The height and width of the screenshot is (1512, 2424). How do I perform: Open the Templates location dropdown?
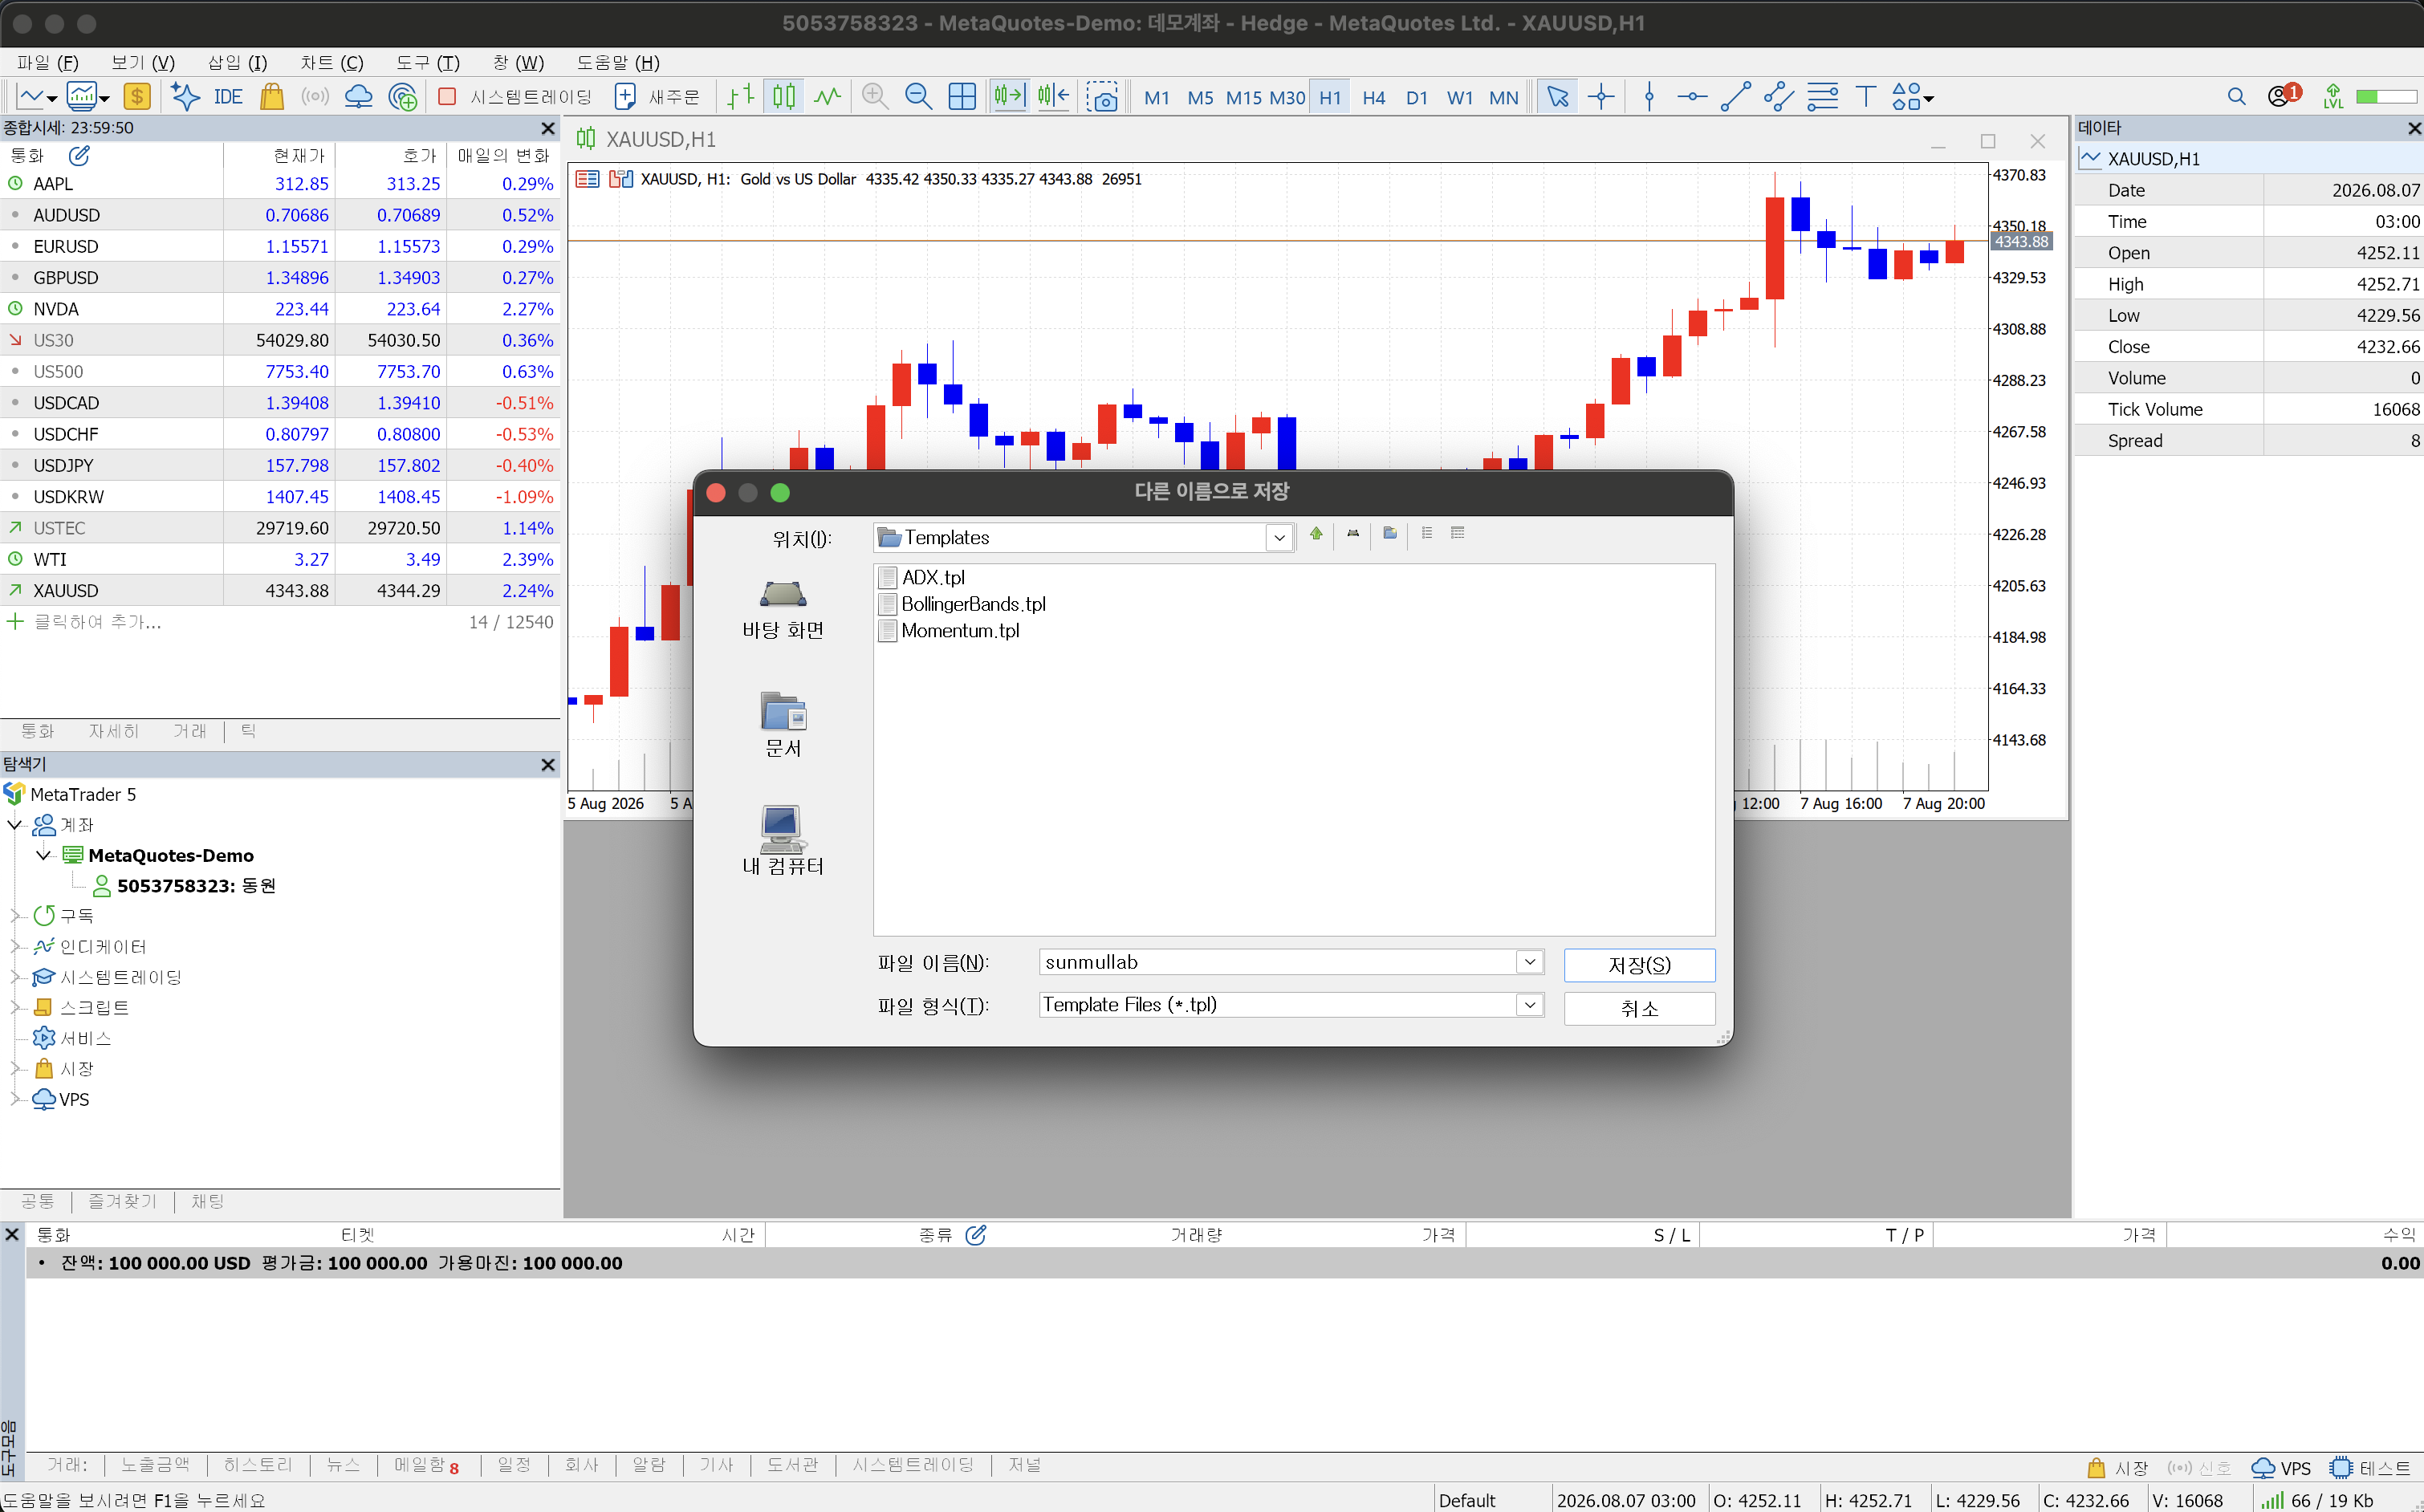(1279, 538)
